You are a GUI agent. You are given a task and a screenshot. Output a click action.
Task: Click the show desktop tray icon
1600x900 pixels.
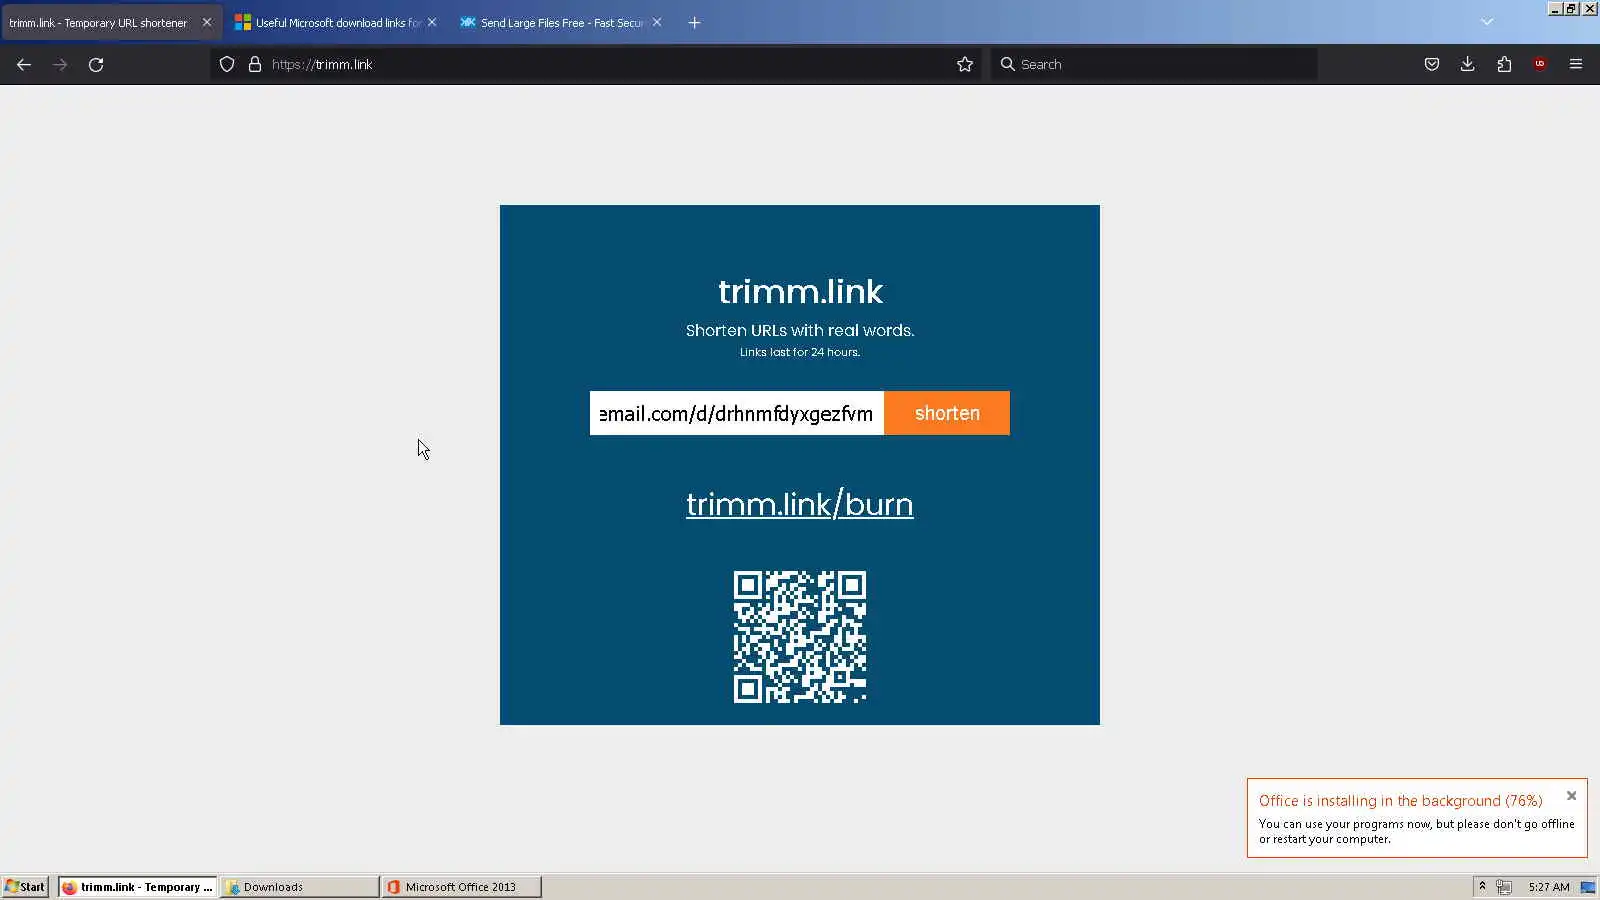tap(1587, 887)
